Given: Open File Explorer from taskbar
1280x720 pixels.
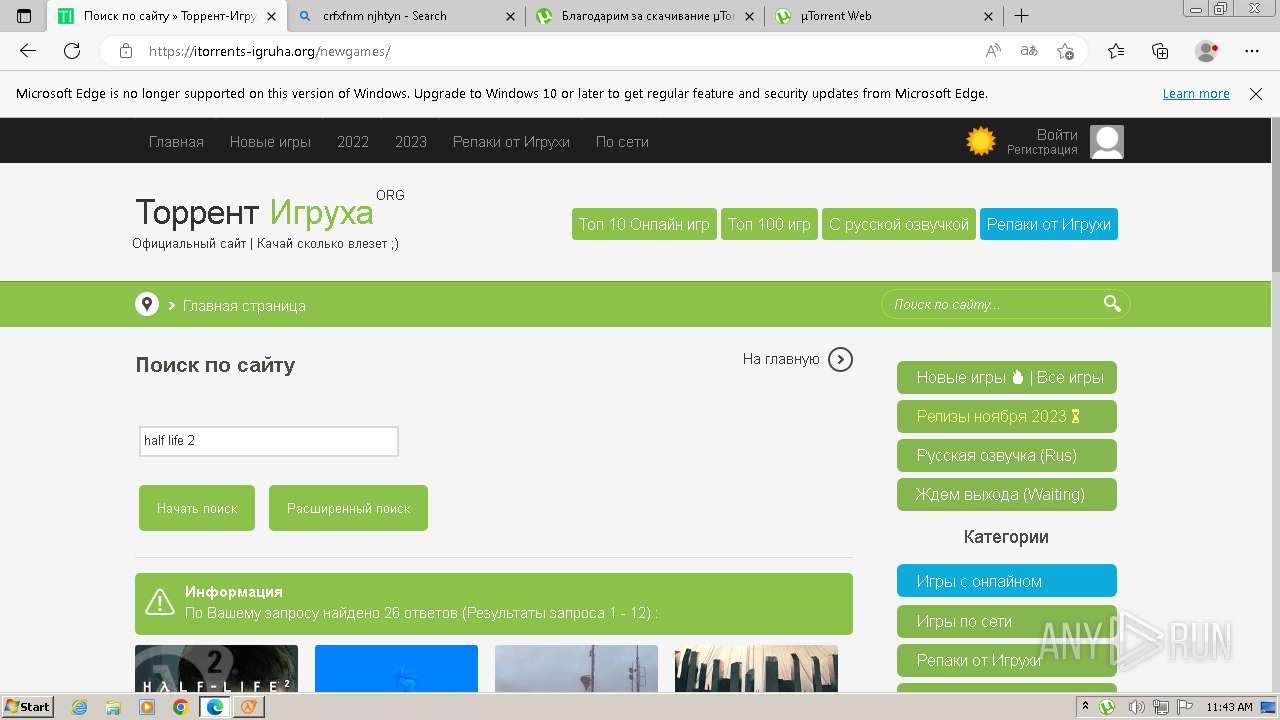Looking at the screenshot, I should [x=113, y=707].
